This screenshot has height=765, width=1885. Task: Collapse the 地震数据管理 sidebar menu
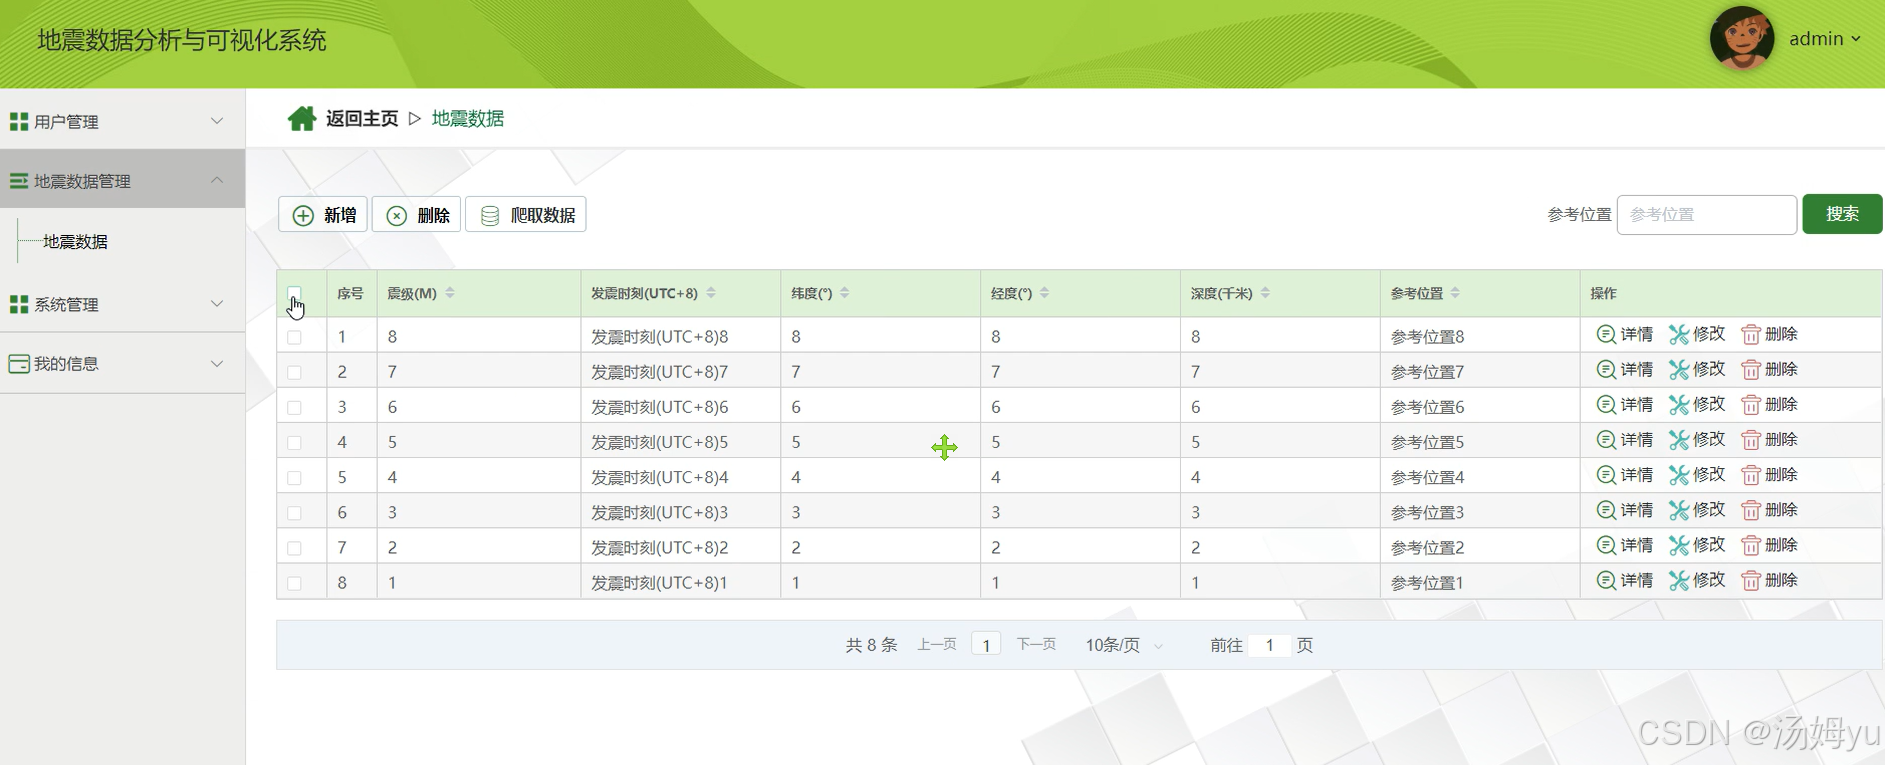click(x=122, y=180)
